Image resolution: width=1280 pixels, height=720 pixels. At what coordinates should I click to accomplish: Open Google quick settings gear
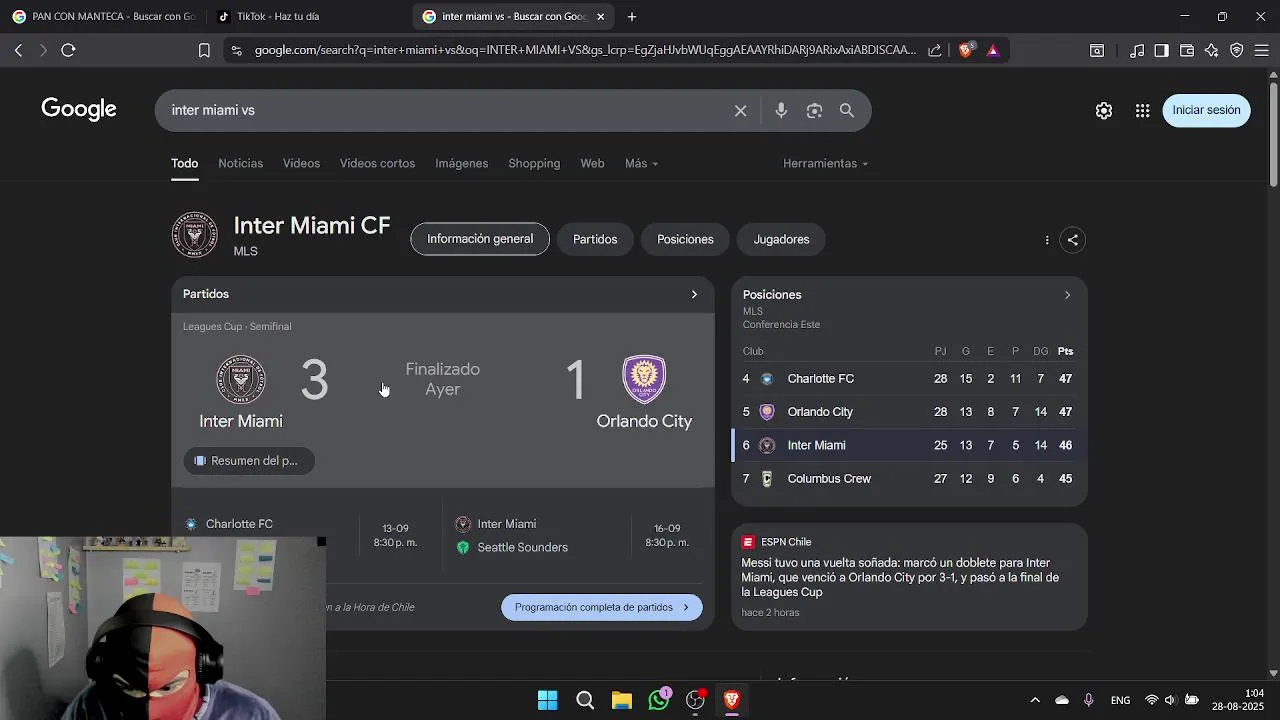click(1104, 111)
